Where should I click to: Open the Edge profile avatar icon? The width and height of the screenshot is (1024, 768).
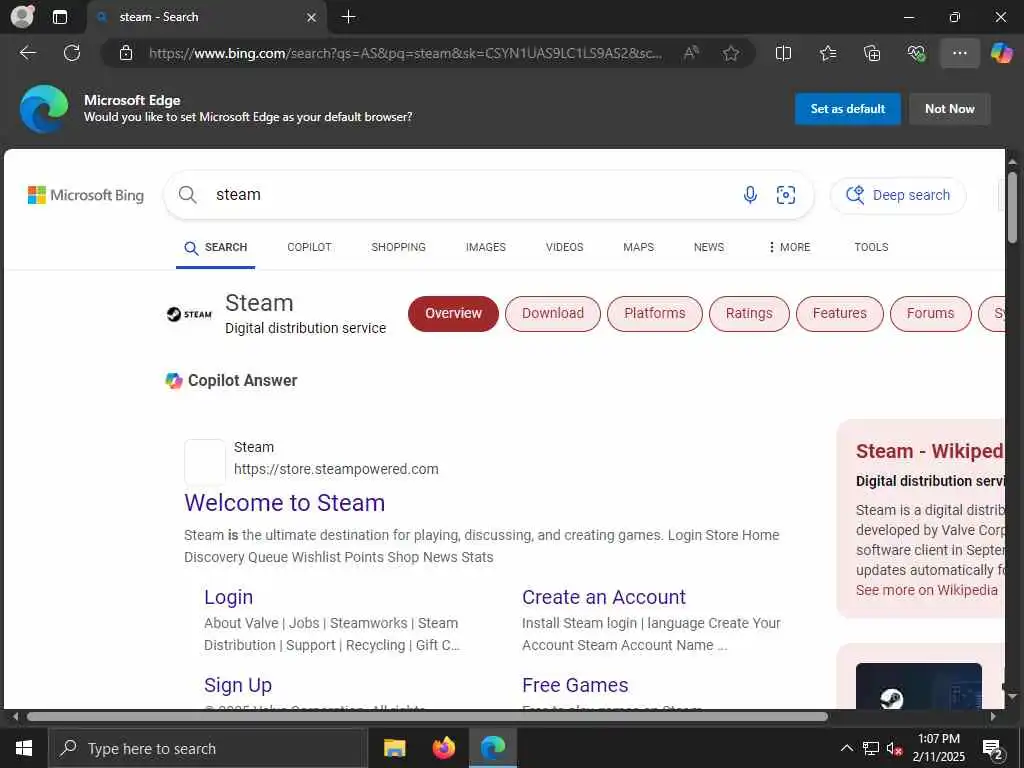(x=22, y=16)
